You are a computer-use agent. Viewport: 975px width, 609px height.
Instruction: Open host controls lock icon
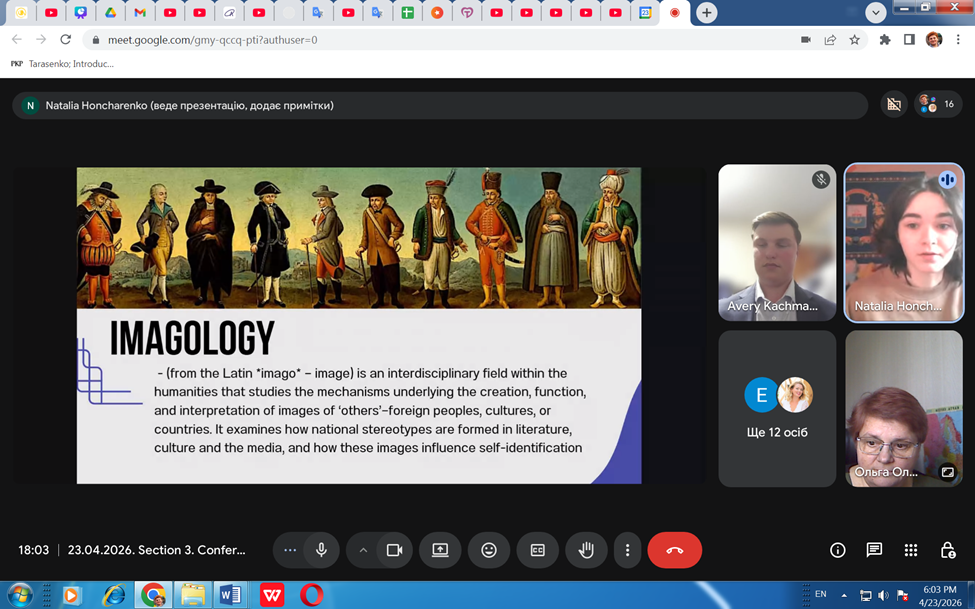tap(948, 550)
